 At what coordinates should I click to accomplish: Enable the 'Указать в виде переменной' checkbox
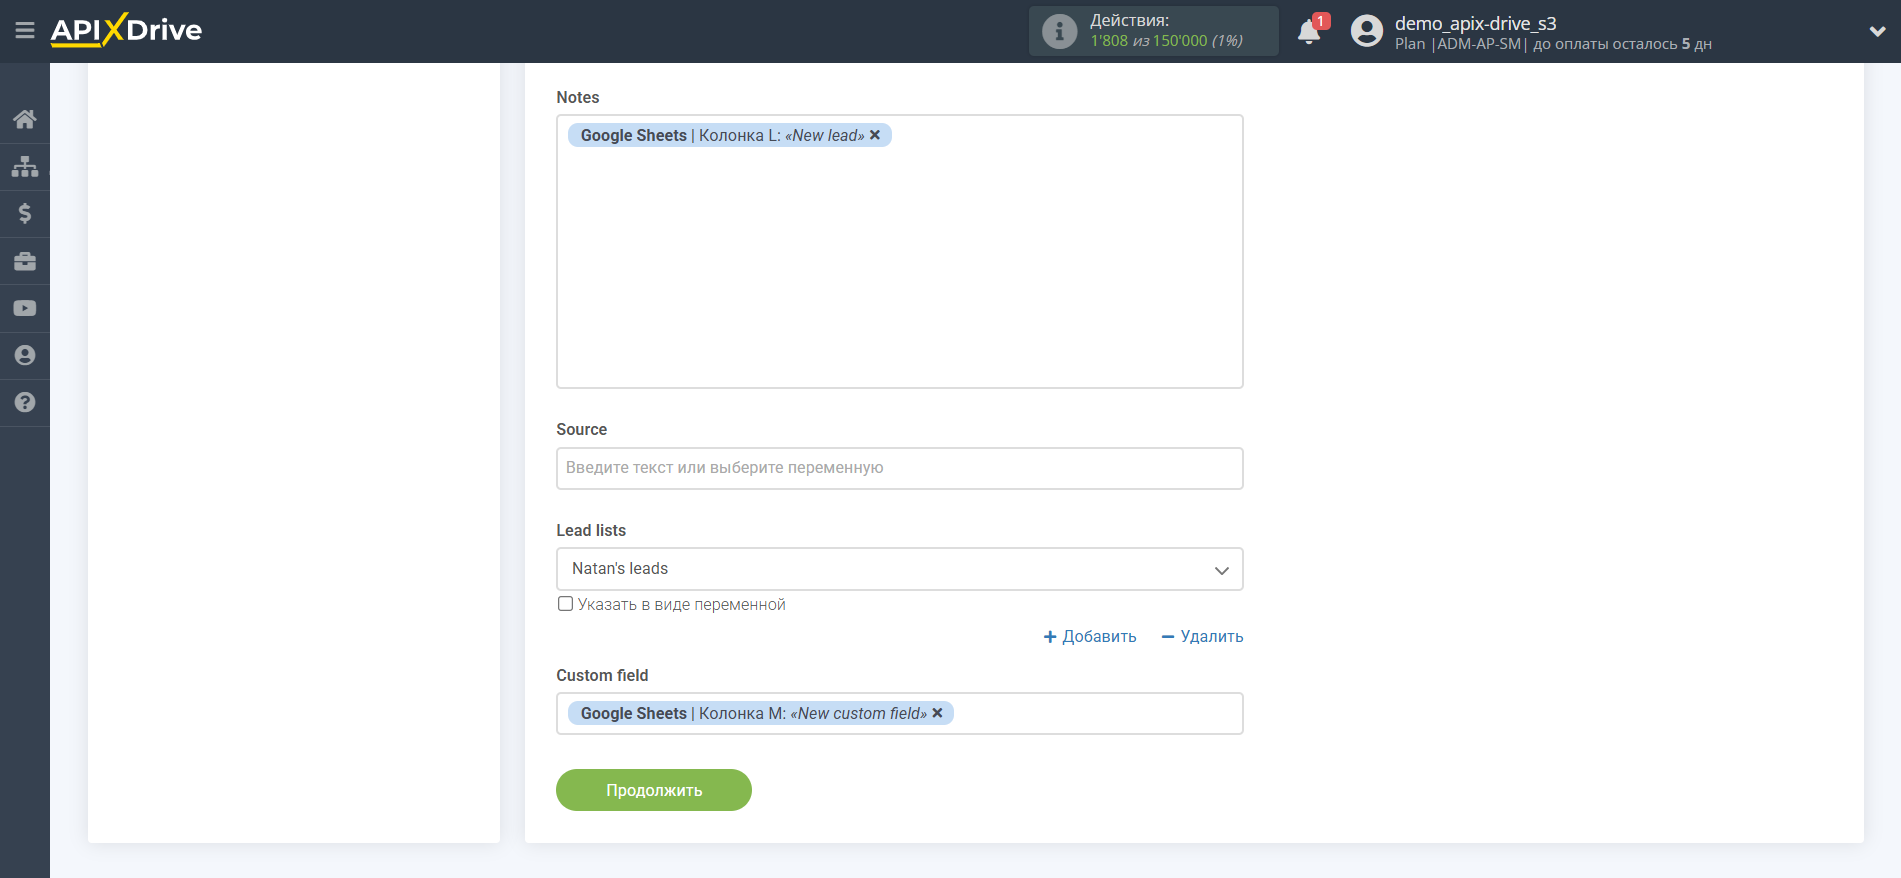[x=566, y=604]
